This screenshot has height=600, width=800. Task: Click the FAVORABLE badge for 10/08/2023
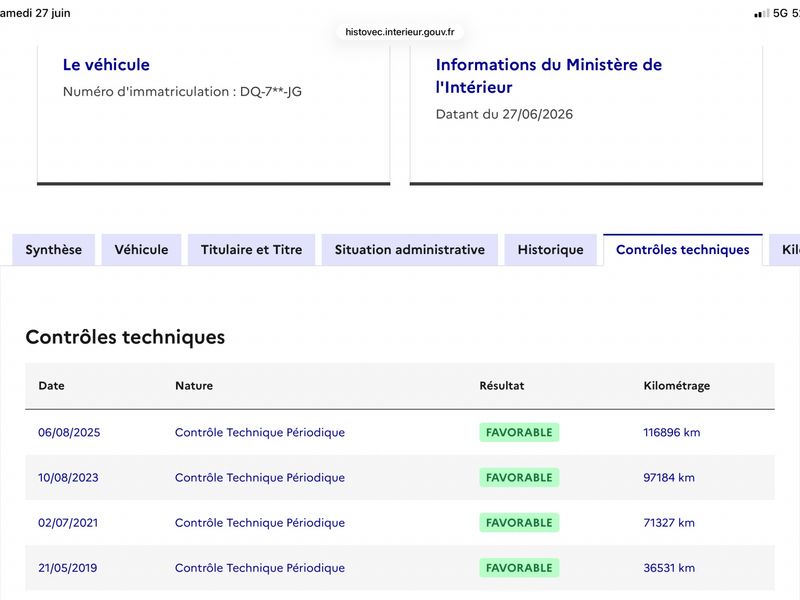[519, 478]
